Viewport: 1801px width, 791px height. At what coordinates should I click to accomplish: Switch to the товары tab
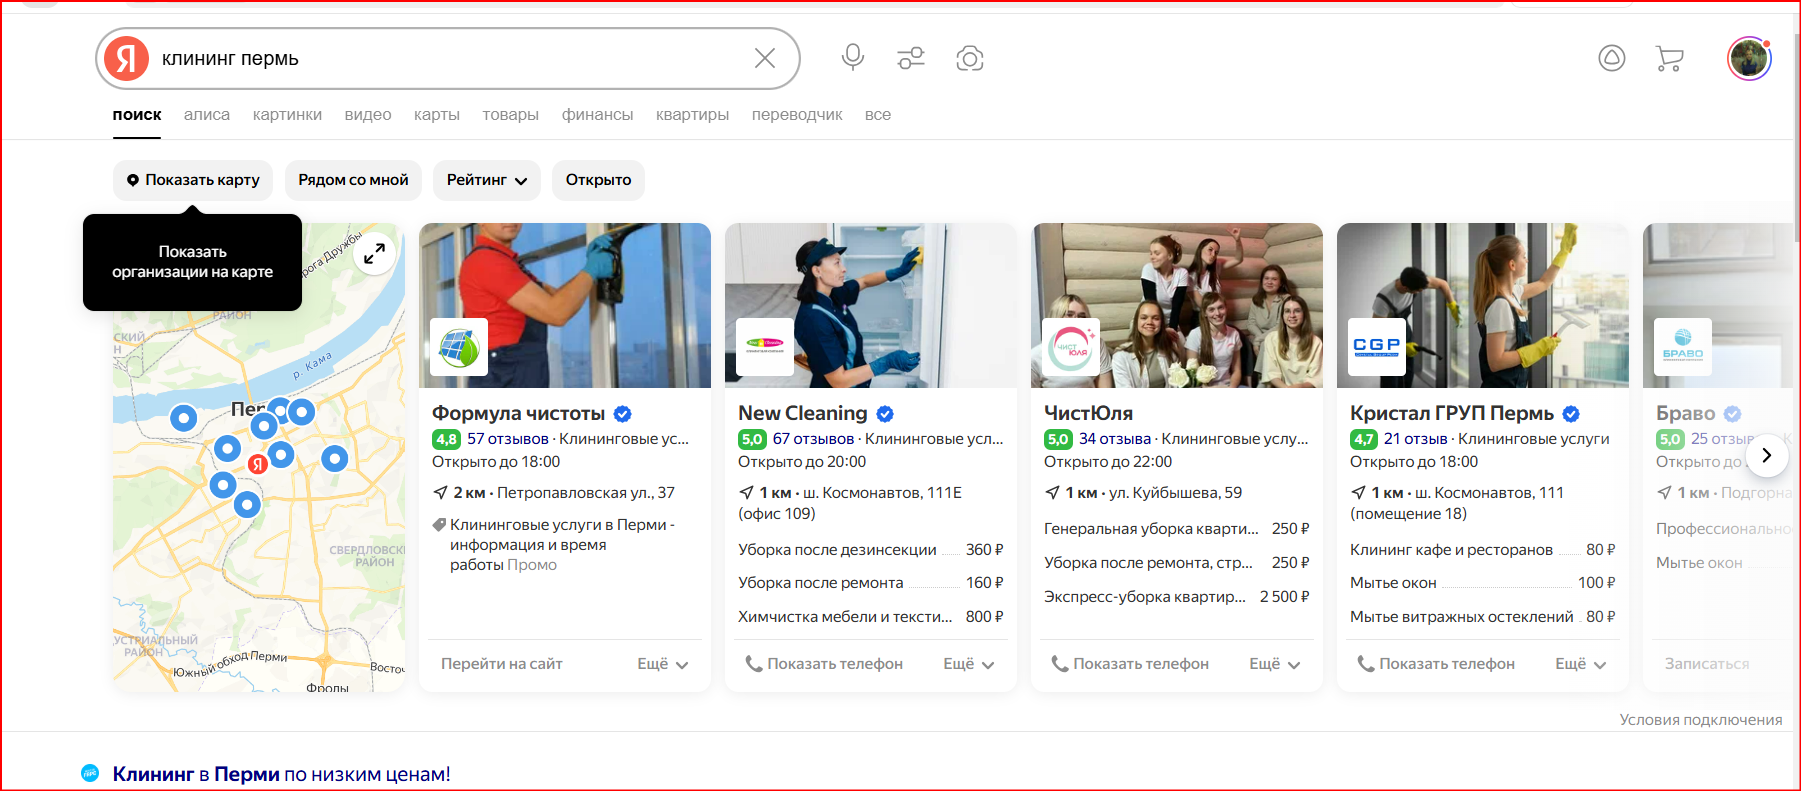(511, 115)
